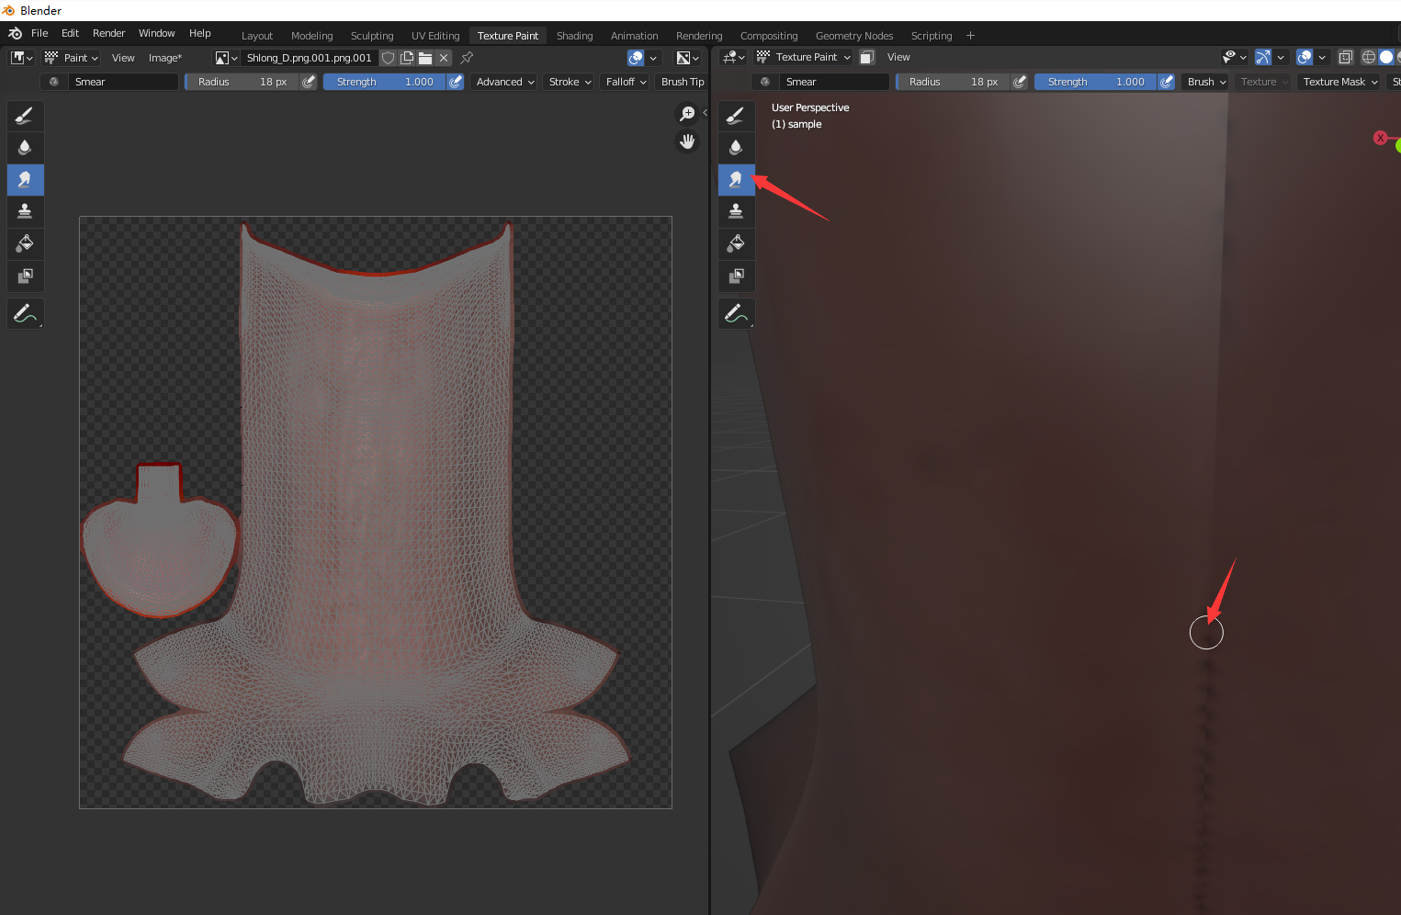Open the Render menu

click(109, 33)
